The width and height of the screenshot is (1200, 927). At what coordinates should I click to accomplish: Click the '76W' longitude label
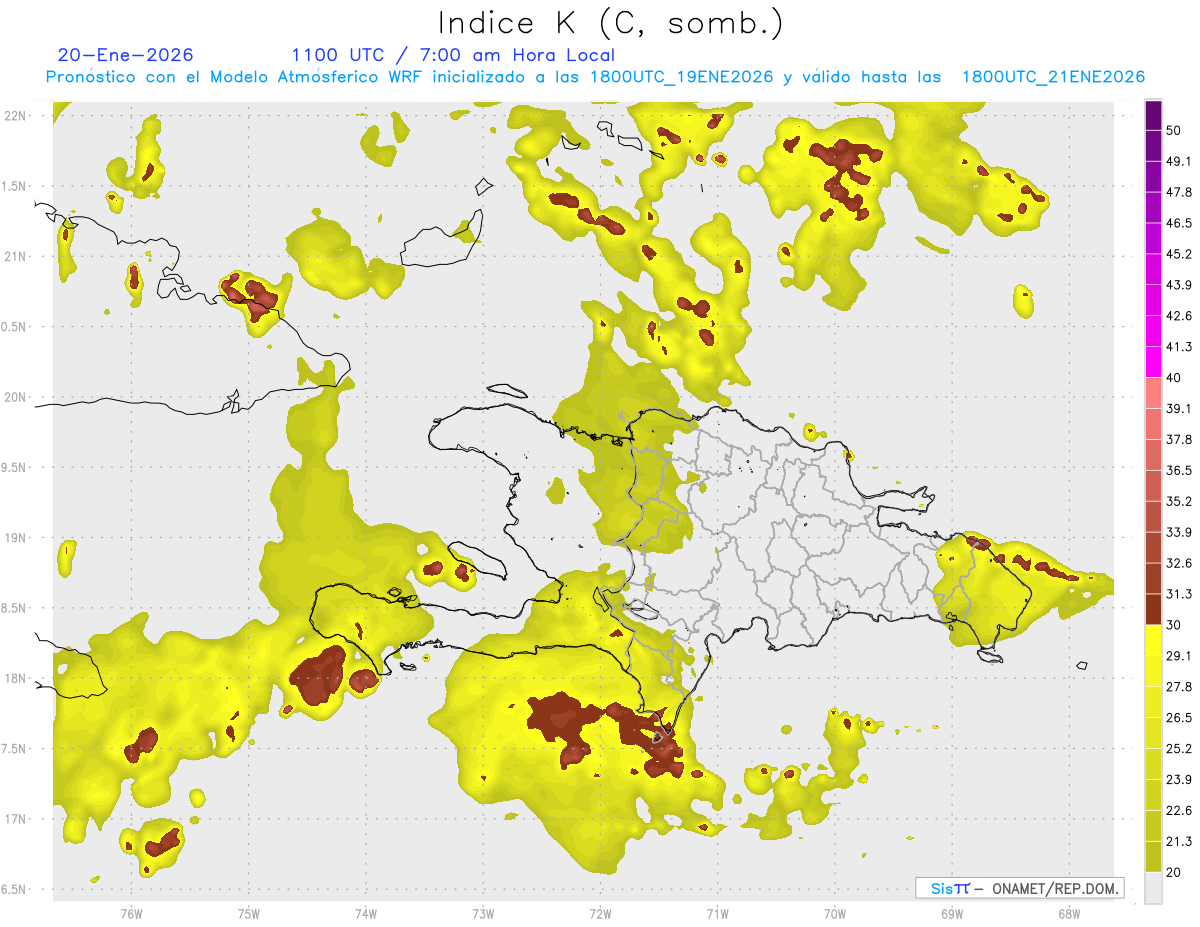pyautogui.click(x=131, y=913)
